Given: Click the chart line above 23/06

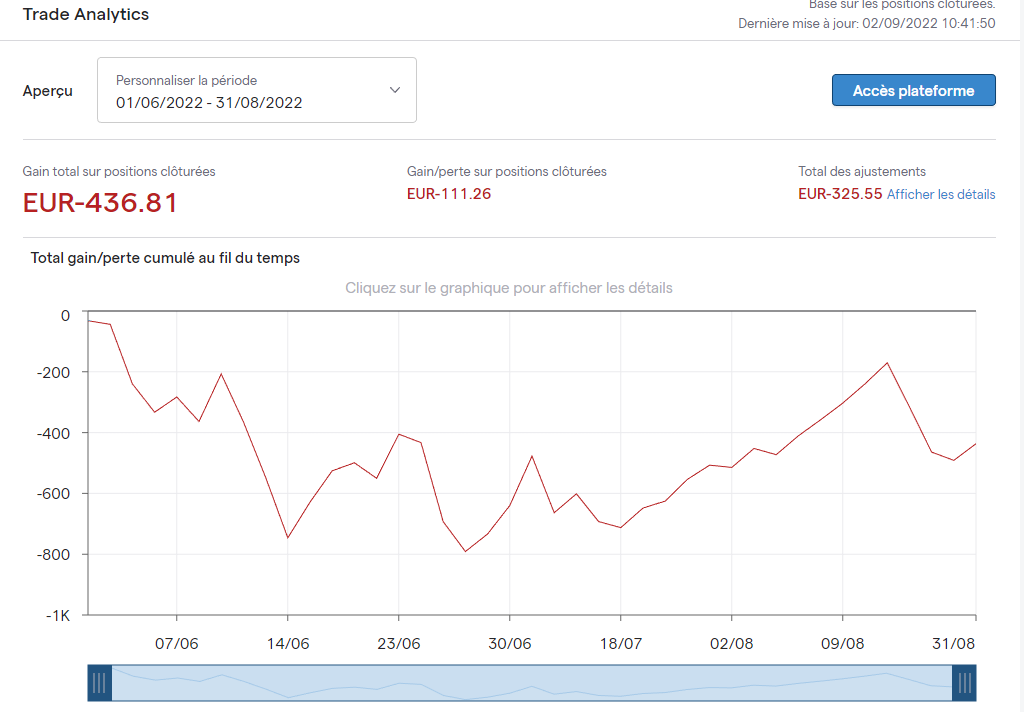Looking at the screenshot, I should coord(399,434).
